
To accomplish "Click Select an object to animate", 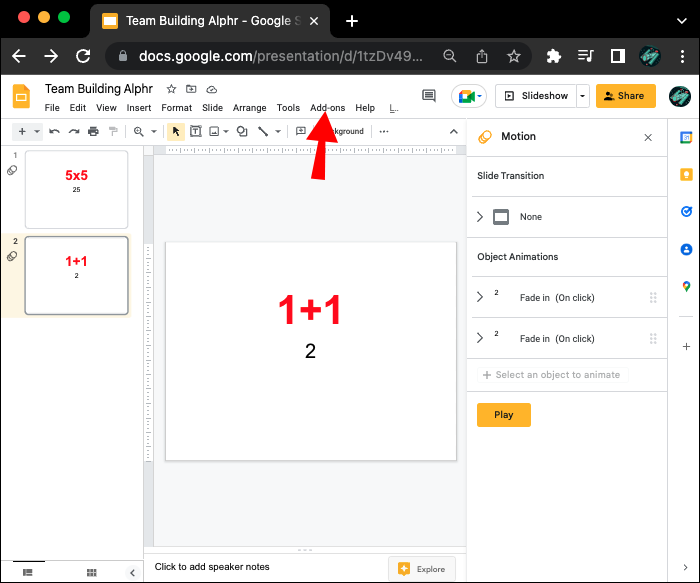I will pyautogui.click(x=553, y=375).
